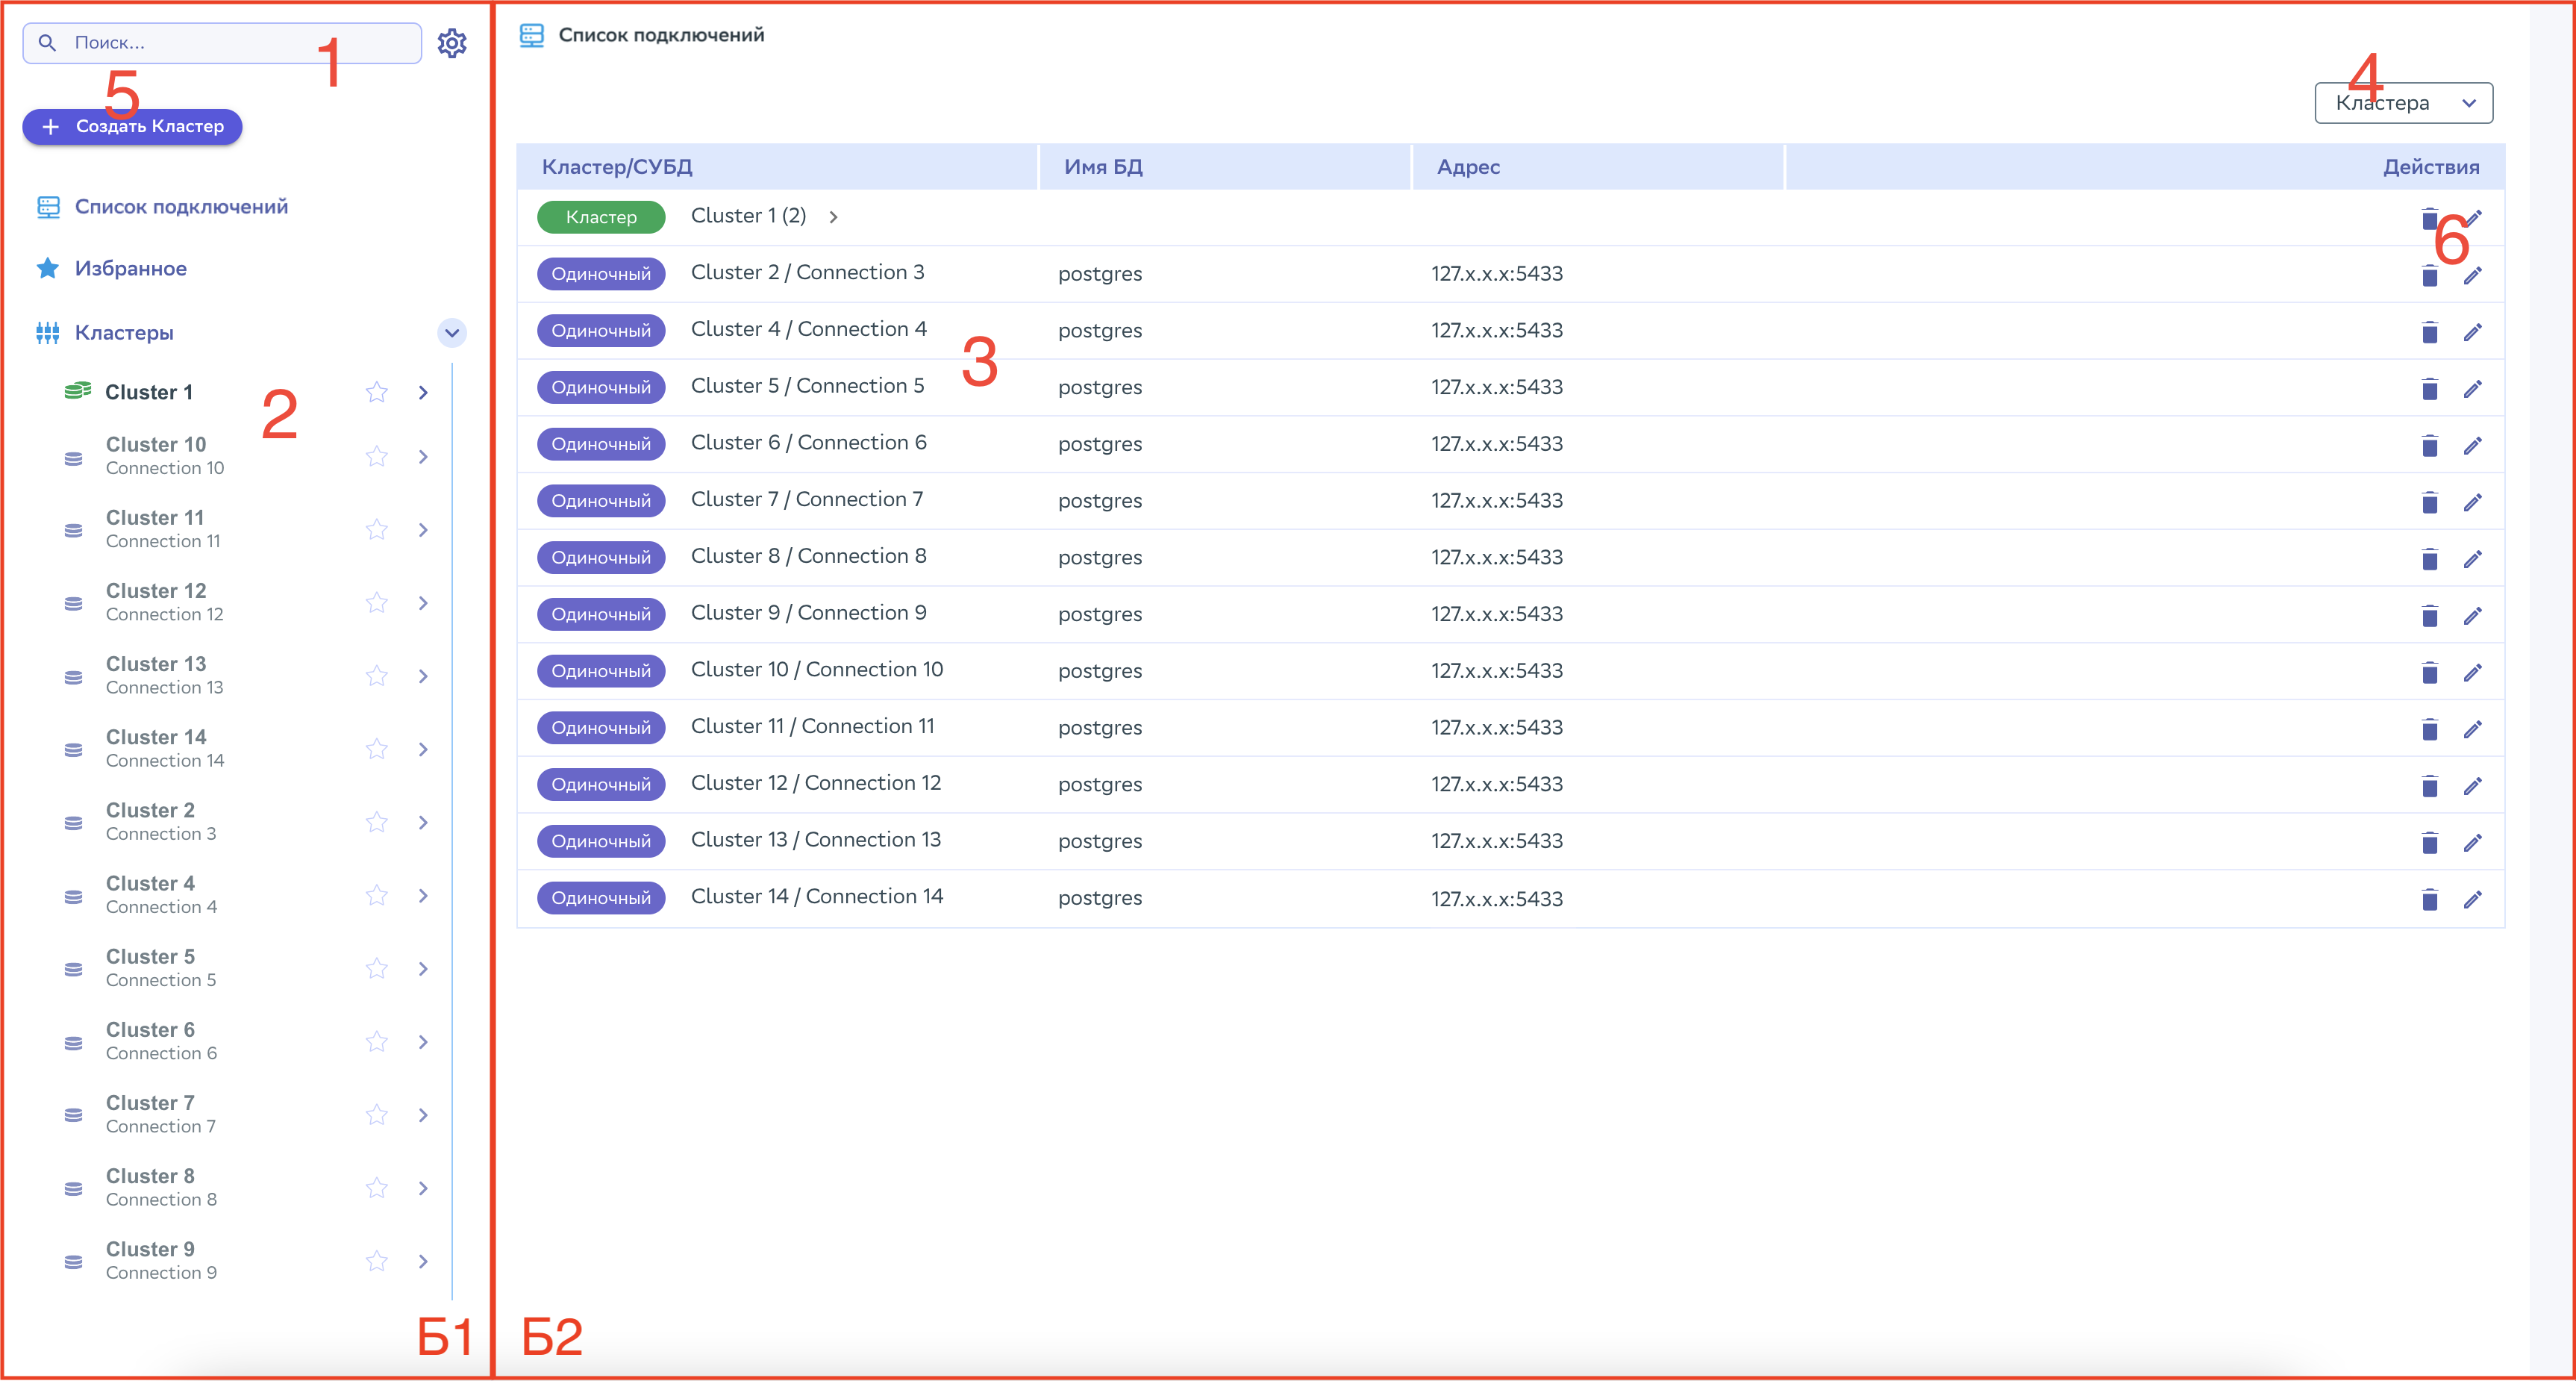Screen dimensions: 2576x1381
Task: Edit Cluster 2 / Connection 3 entry
Action: (x=2472, y=275)
